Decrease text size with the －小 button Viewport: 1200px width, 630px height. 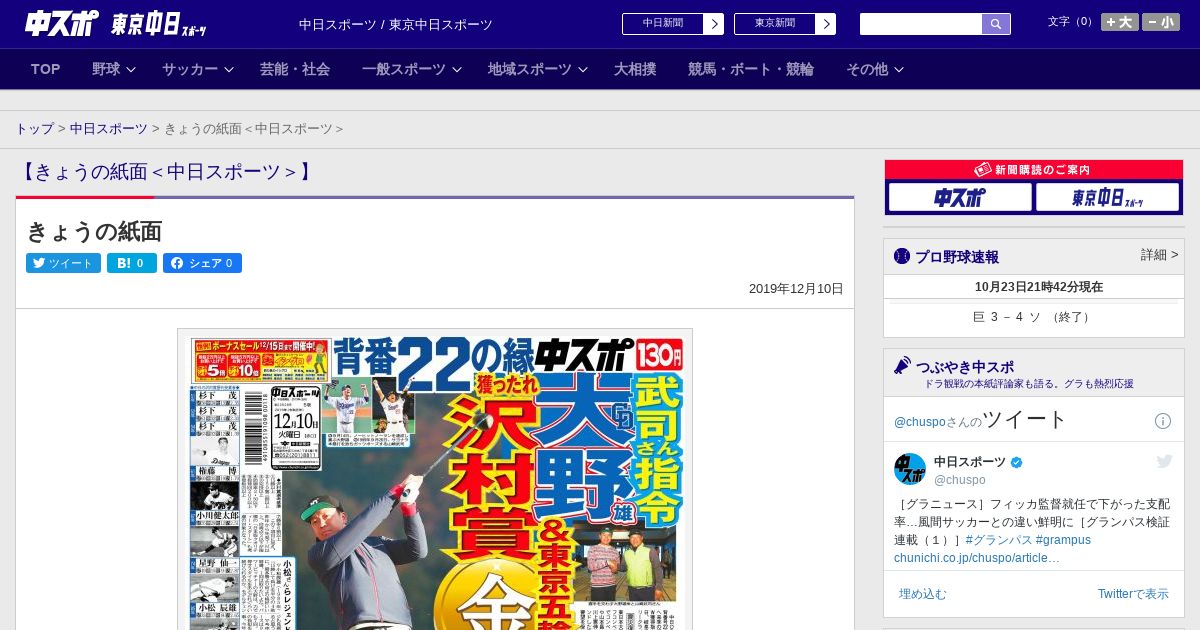[1161, 22]
